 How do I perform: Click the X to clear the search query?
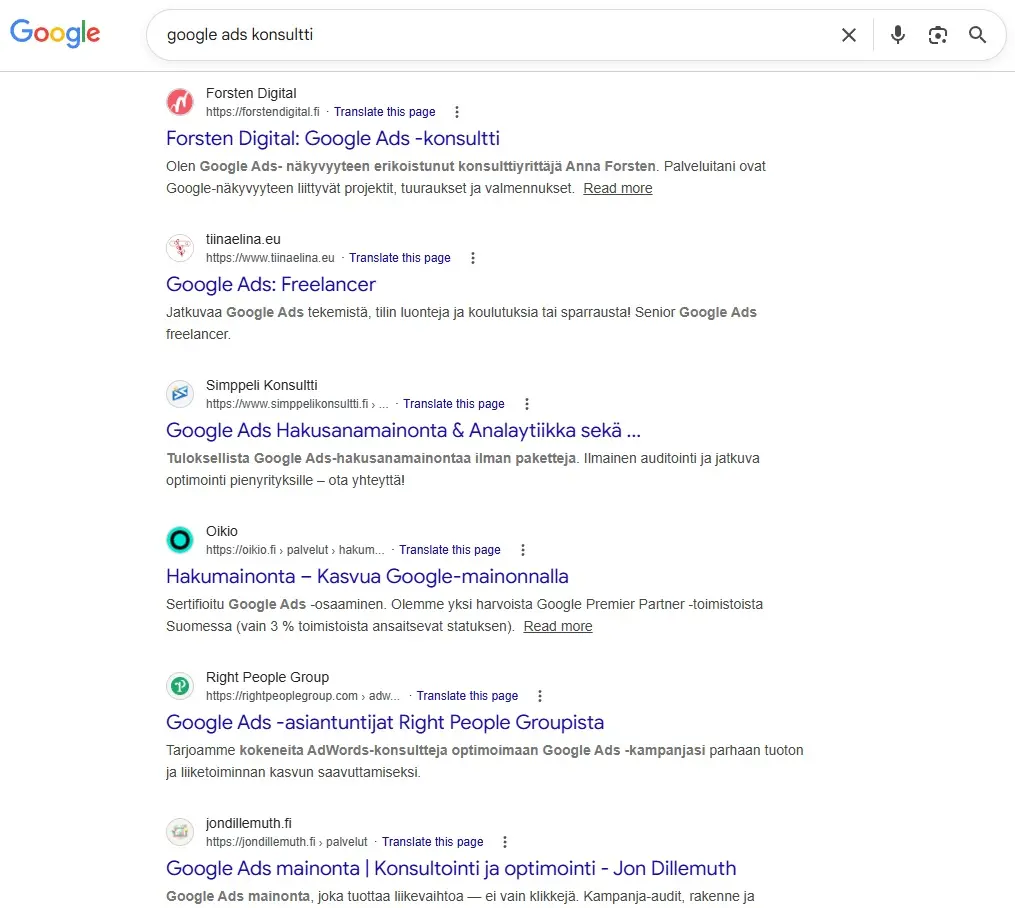(x=849, y=34)
